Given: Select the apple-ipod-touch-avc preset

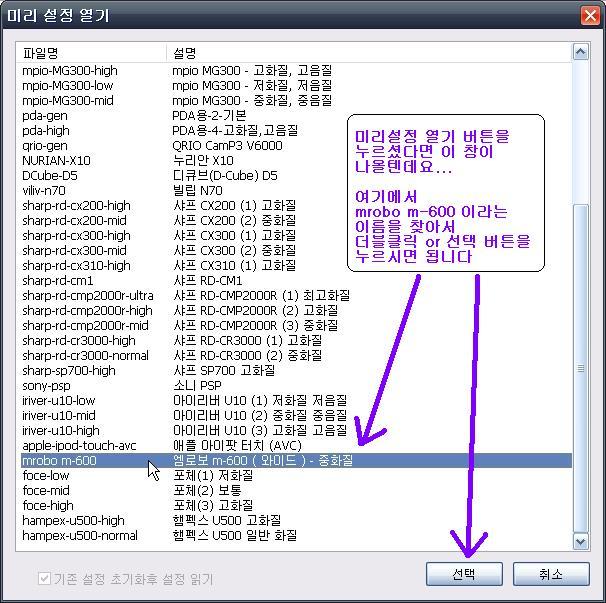Looking at the screenshot, I should 296,445.
